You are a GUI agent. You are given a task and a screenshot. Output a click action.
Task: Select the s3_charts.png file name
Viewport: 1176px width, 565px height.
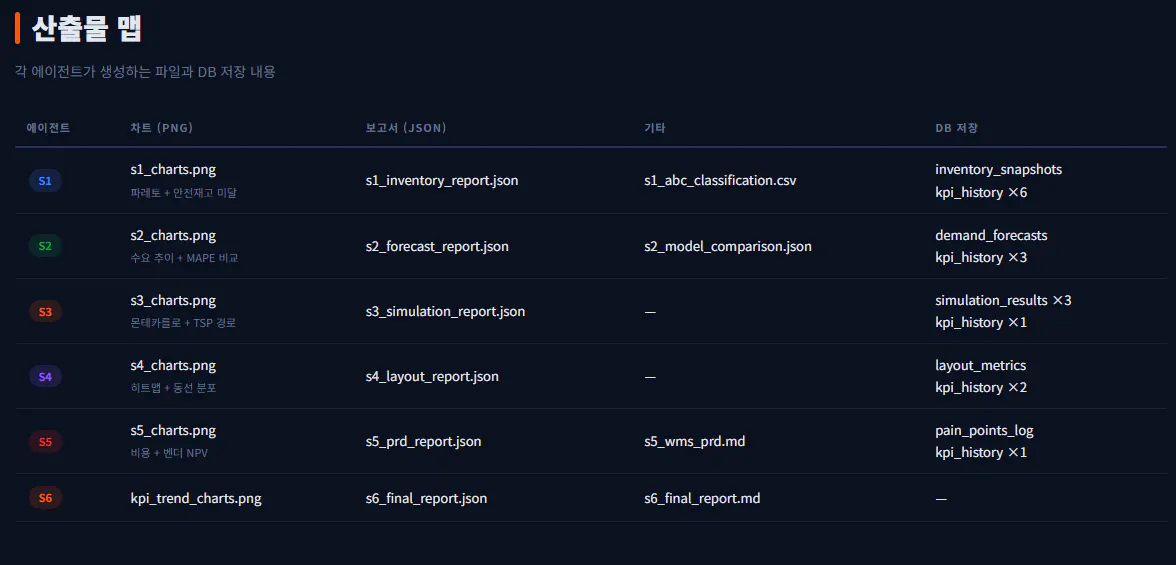pyautogui.click(x=172, y=301)
